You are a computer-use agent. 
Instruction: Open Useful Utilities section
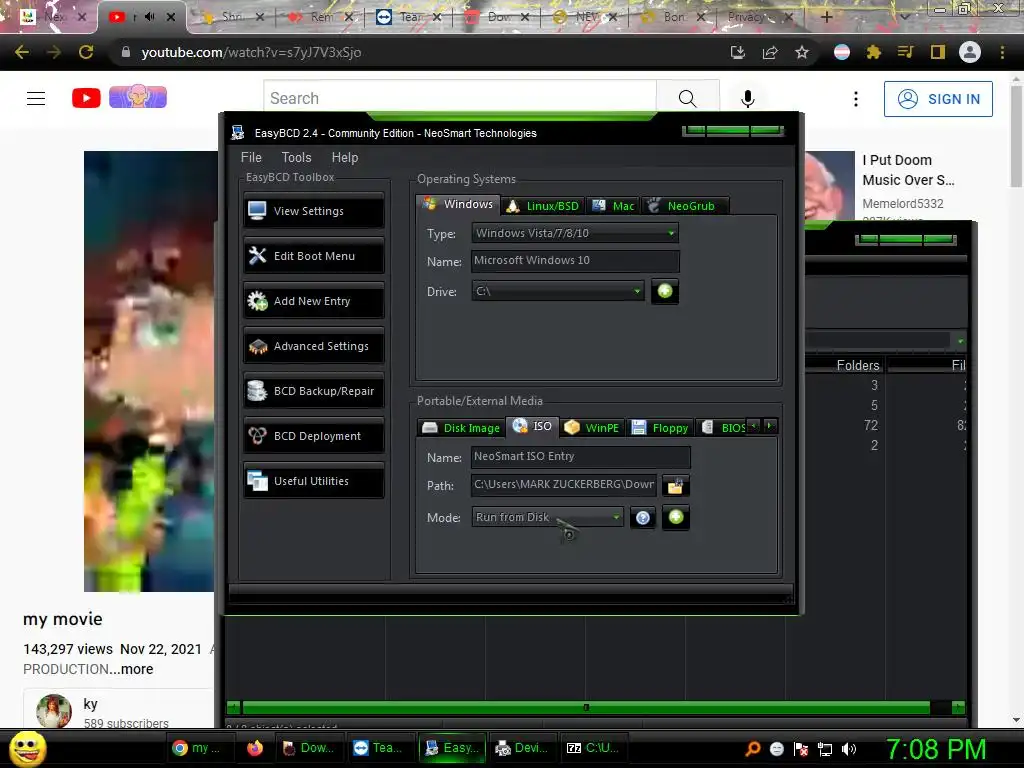pyautogui.click(x=313, y=481)
